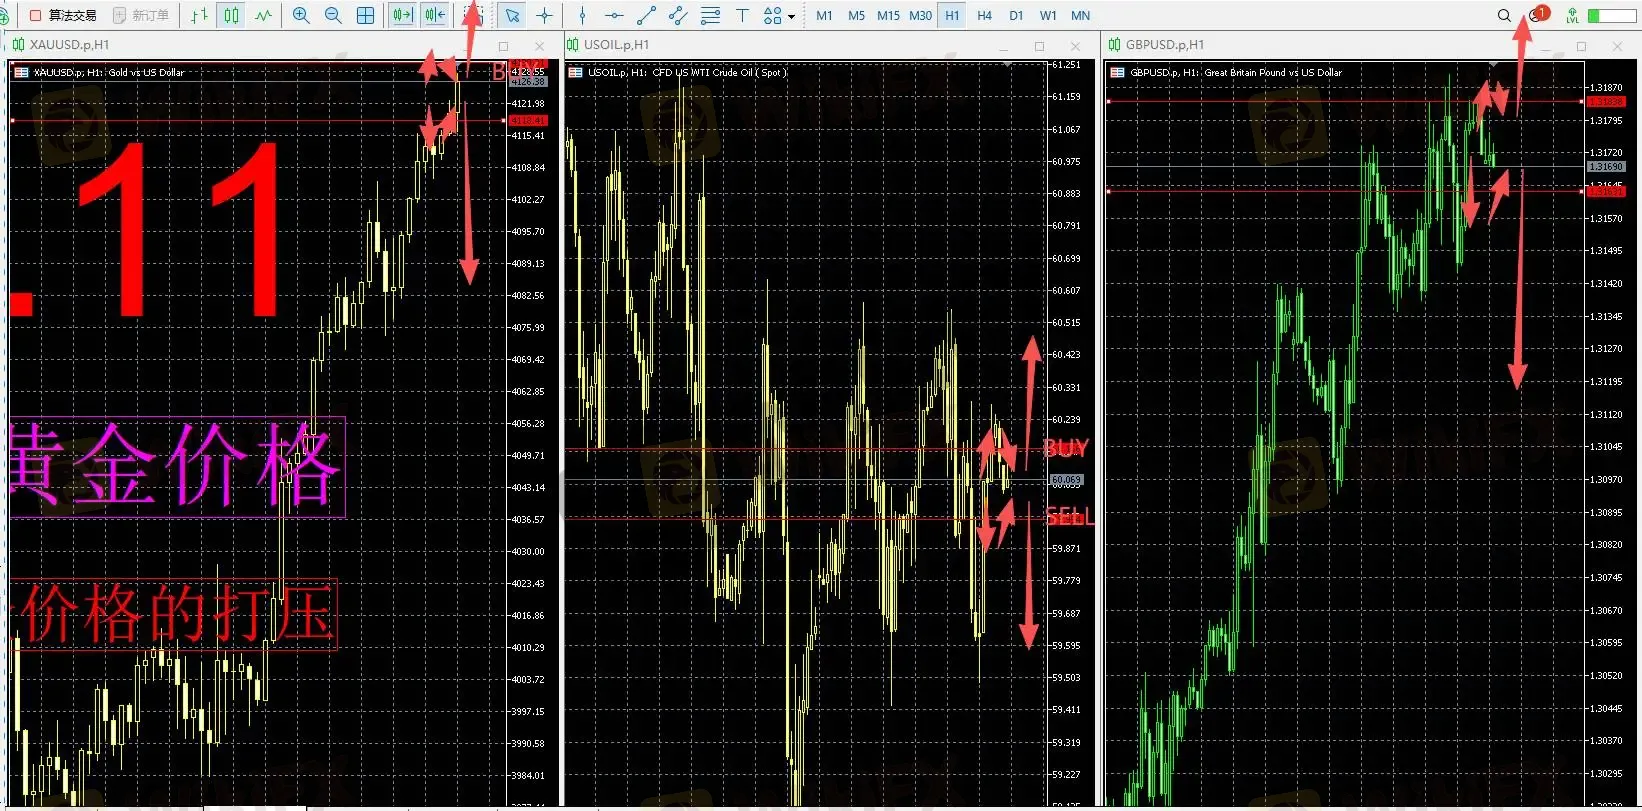Toggle the 算法交易 algo trading button

pyautogui.click(x=62, y=15)
